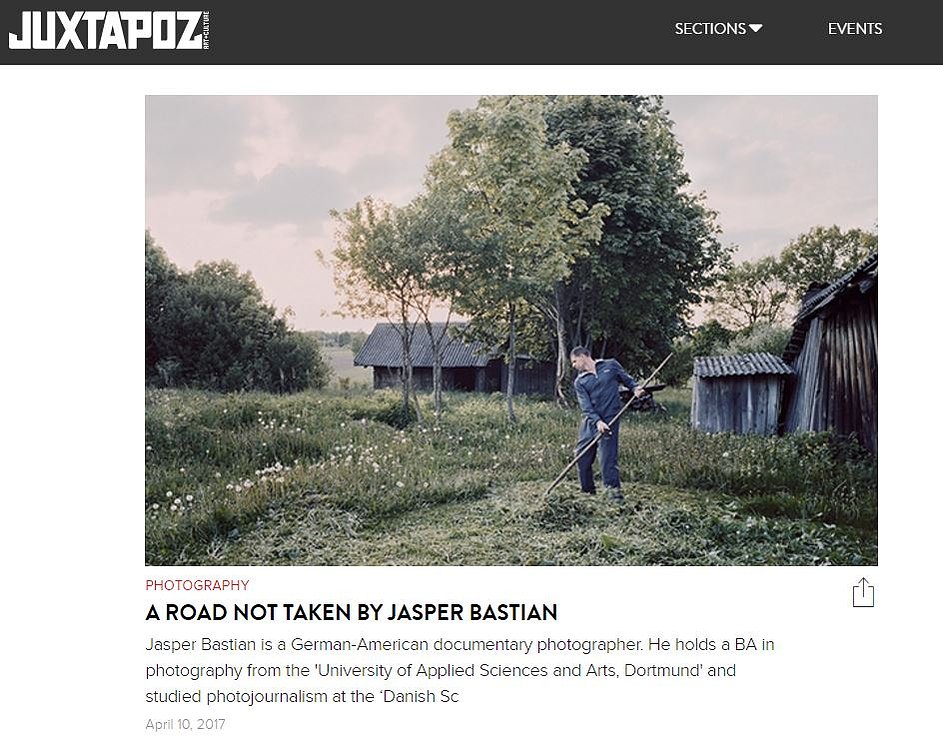Expand the SECTIONS dropdown arrow
Screen dimensions: 943x756
756,28
